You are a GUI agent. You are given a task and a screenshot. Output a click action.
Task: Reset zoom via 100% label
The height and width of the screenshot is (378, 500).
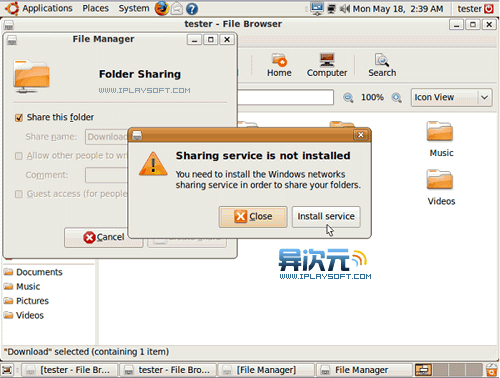[372, 97]
